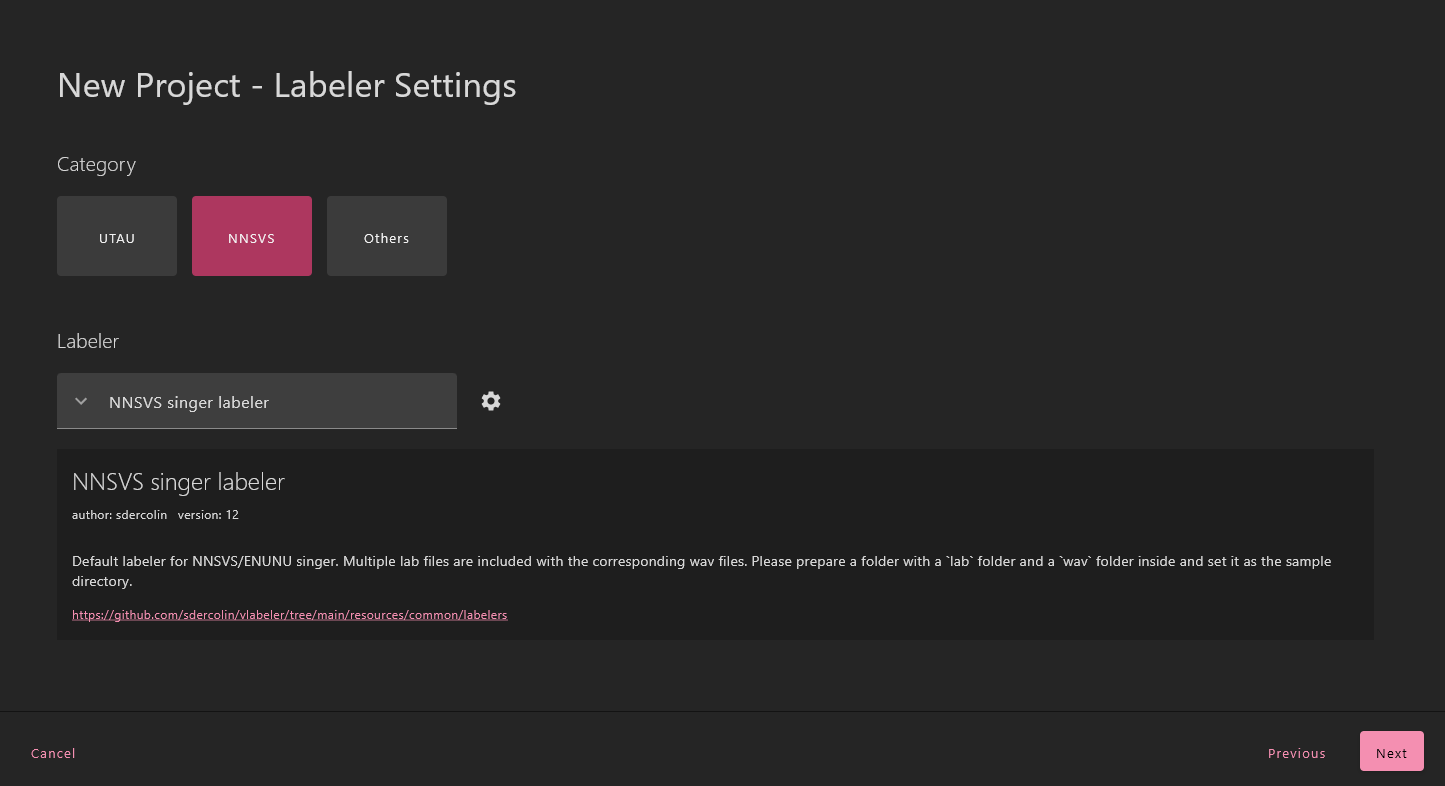Viewport: 1445px width, 786px height.
Task: Click the word 'directory.' ending the description
Action: tap(102, 581)
